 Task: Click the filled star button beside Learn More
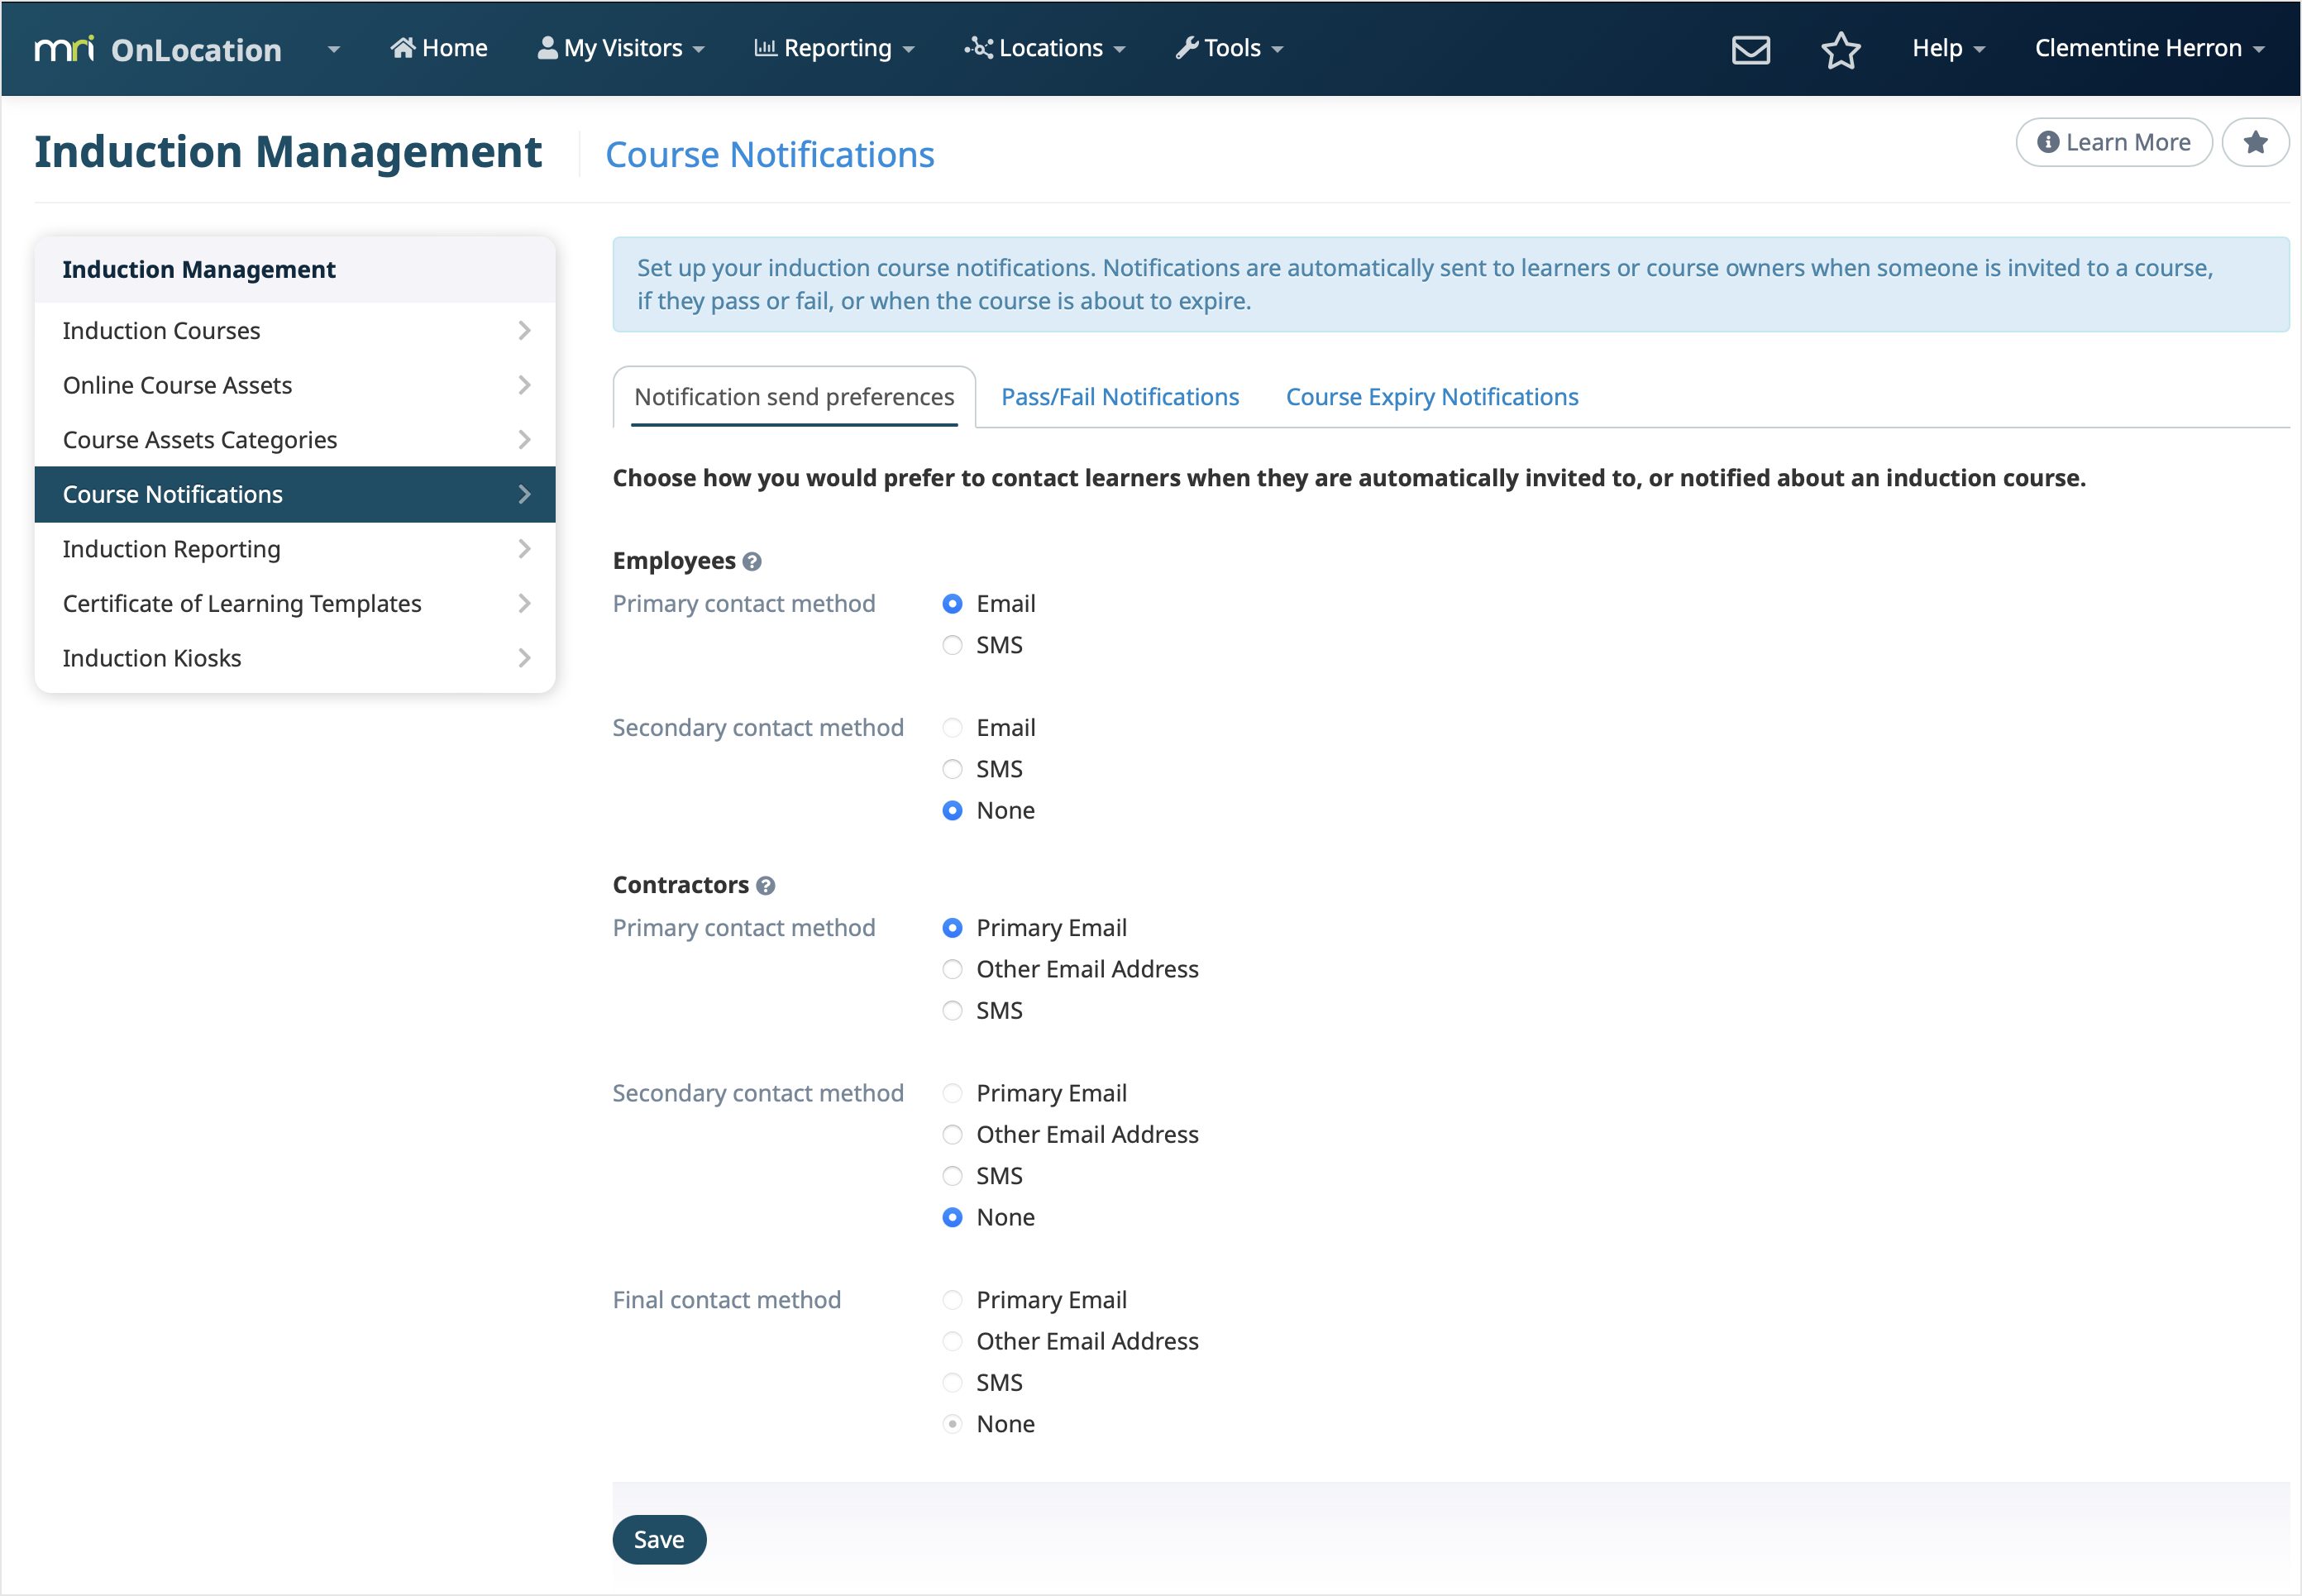[2254, 143]
